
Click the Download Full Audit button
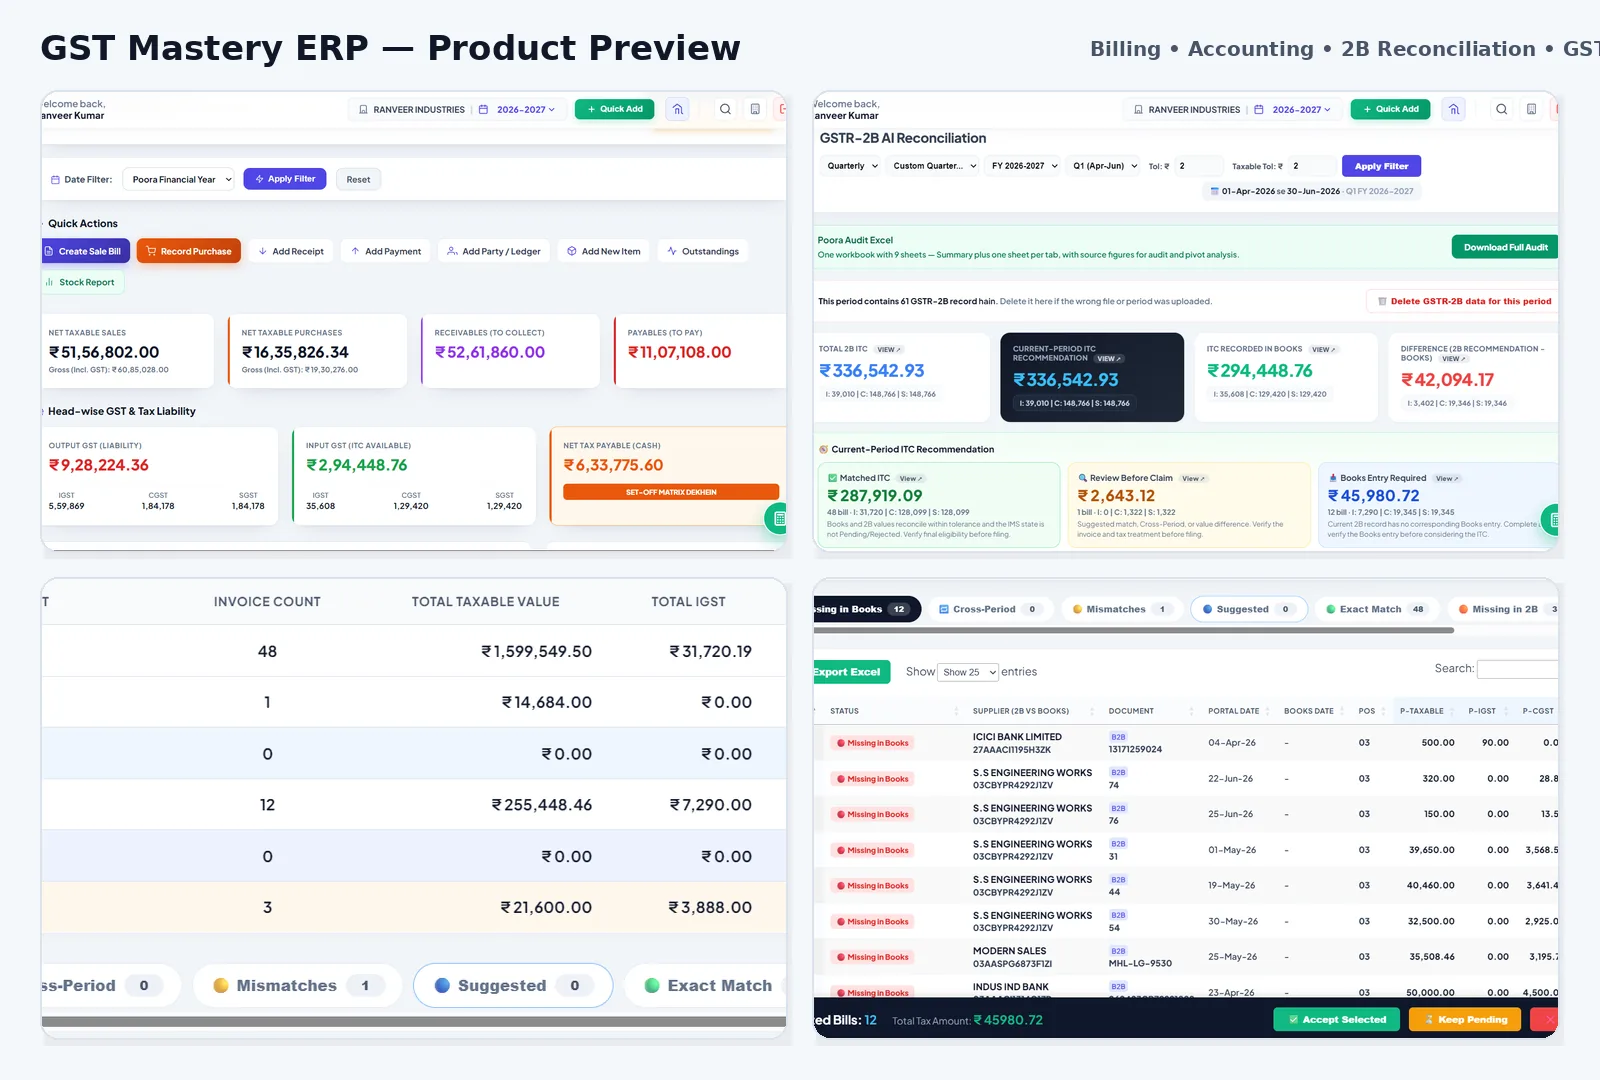(x=1505, y=247)
